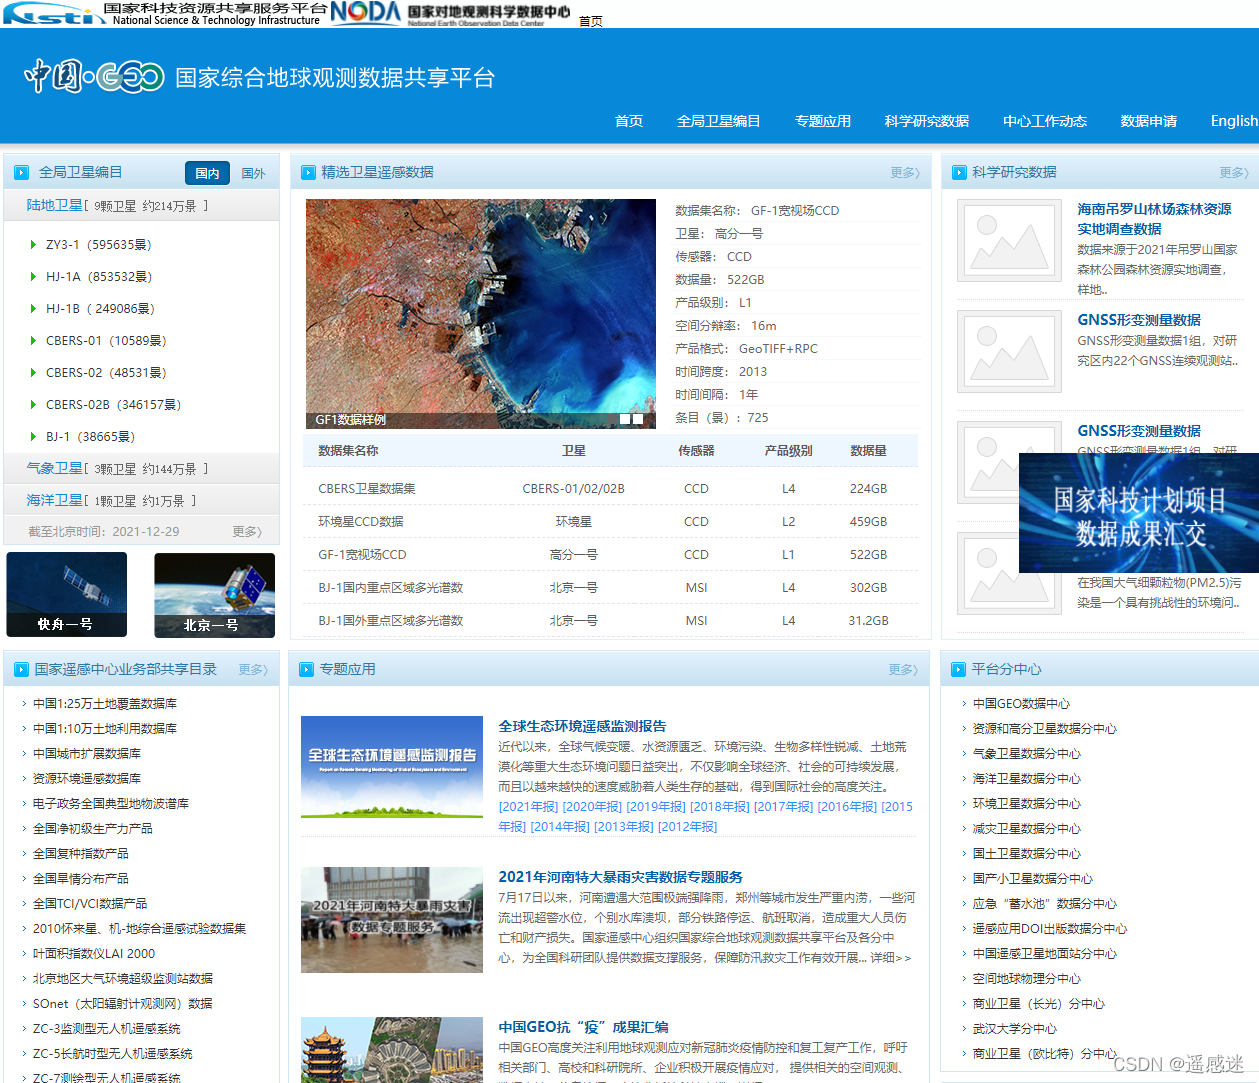Open the 气象卫星 section
The height and width of the screenshot is (1083, 1259).
click(x=54, y=468)
